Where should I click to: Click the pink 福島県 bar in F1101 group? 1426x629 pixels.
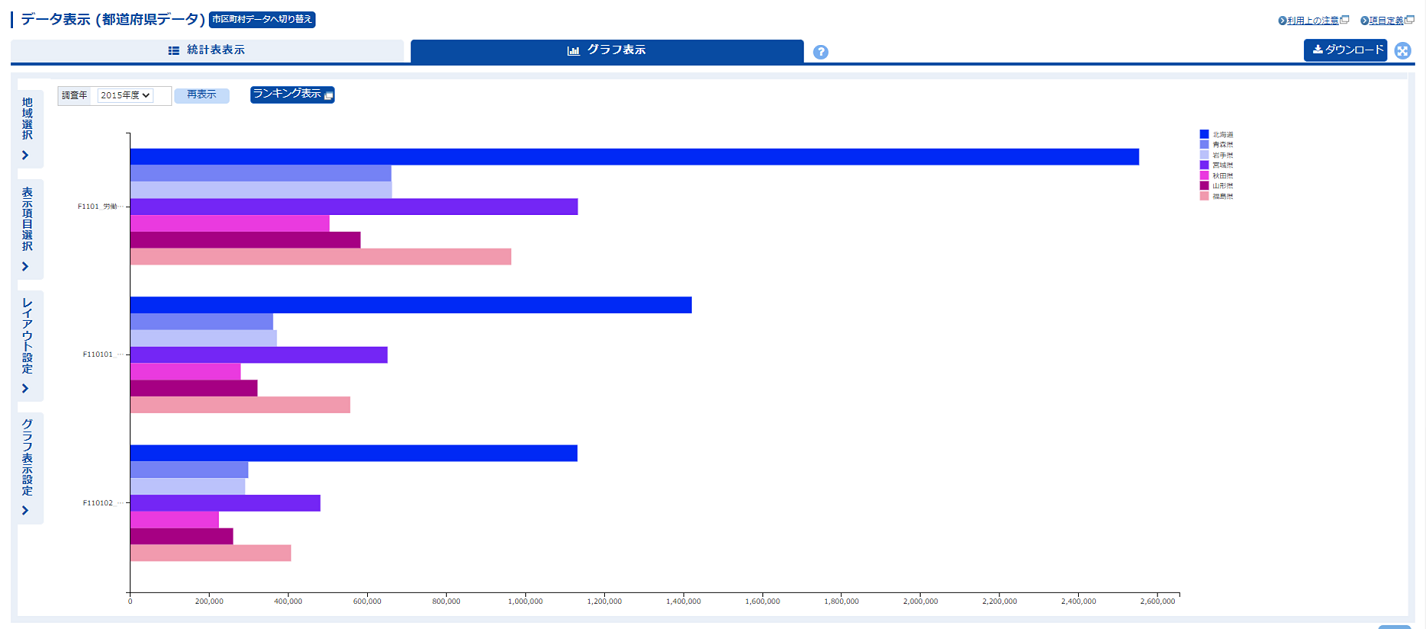[320, 257]
